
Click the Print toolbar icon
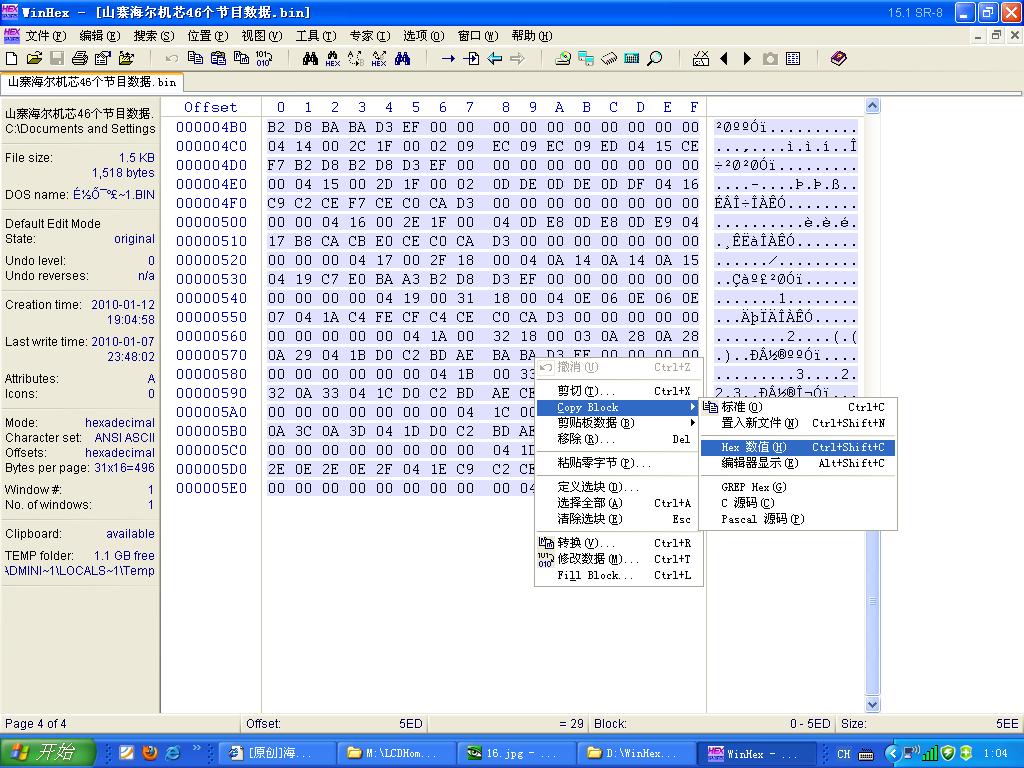click(x=80, y=59)
